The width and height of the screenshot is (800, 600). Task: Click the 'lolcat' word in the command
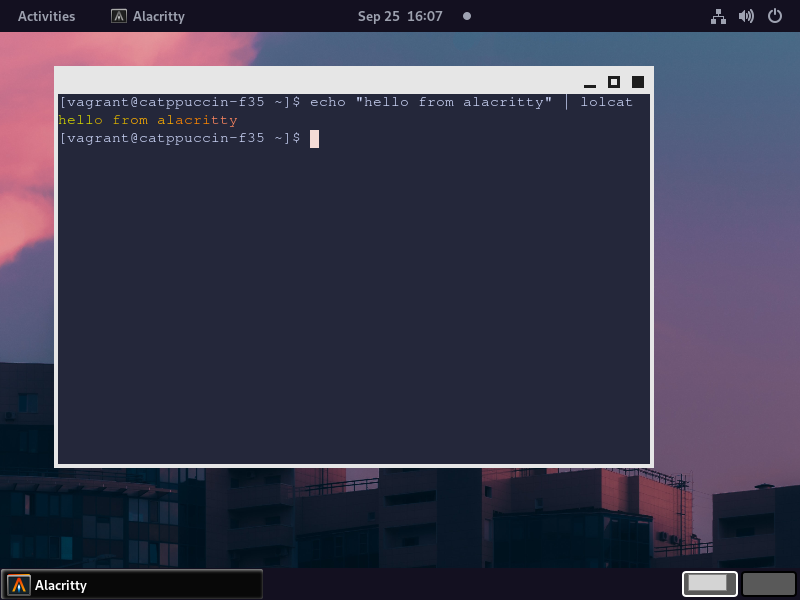click(606, 102)
